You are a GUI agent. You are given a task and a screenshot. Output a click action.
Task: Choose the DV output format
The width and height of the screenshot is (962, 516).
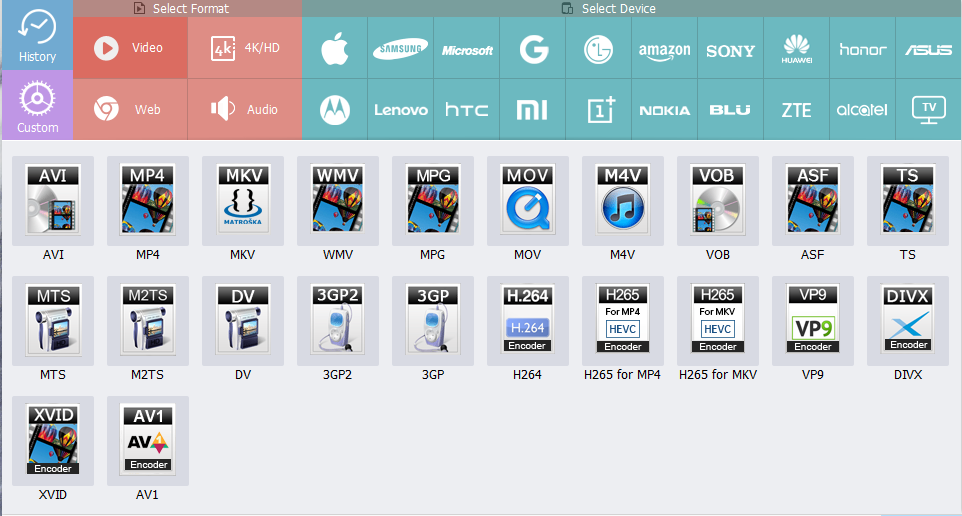pyautogui.click(x=243, y=321)
